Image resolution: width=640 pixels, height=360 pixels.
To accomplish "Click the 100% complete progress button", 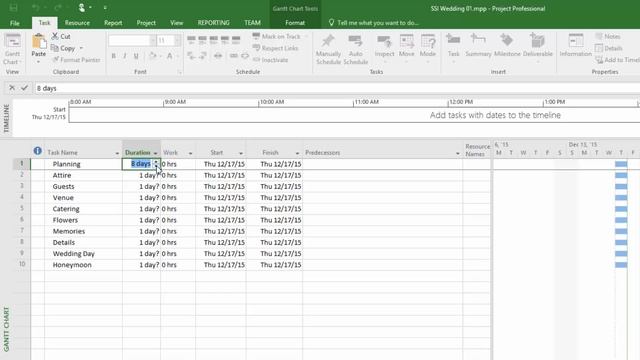I will point(236,40).
